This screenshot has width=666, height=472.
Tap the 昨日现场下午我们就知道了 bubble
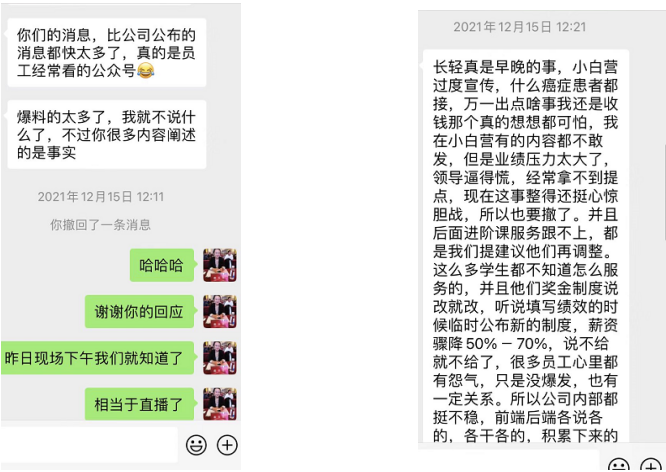click(x=97, y=358)
